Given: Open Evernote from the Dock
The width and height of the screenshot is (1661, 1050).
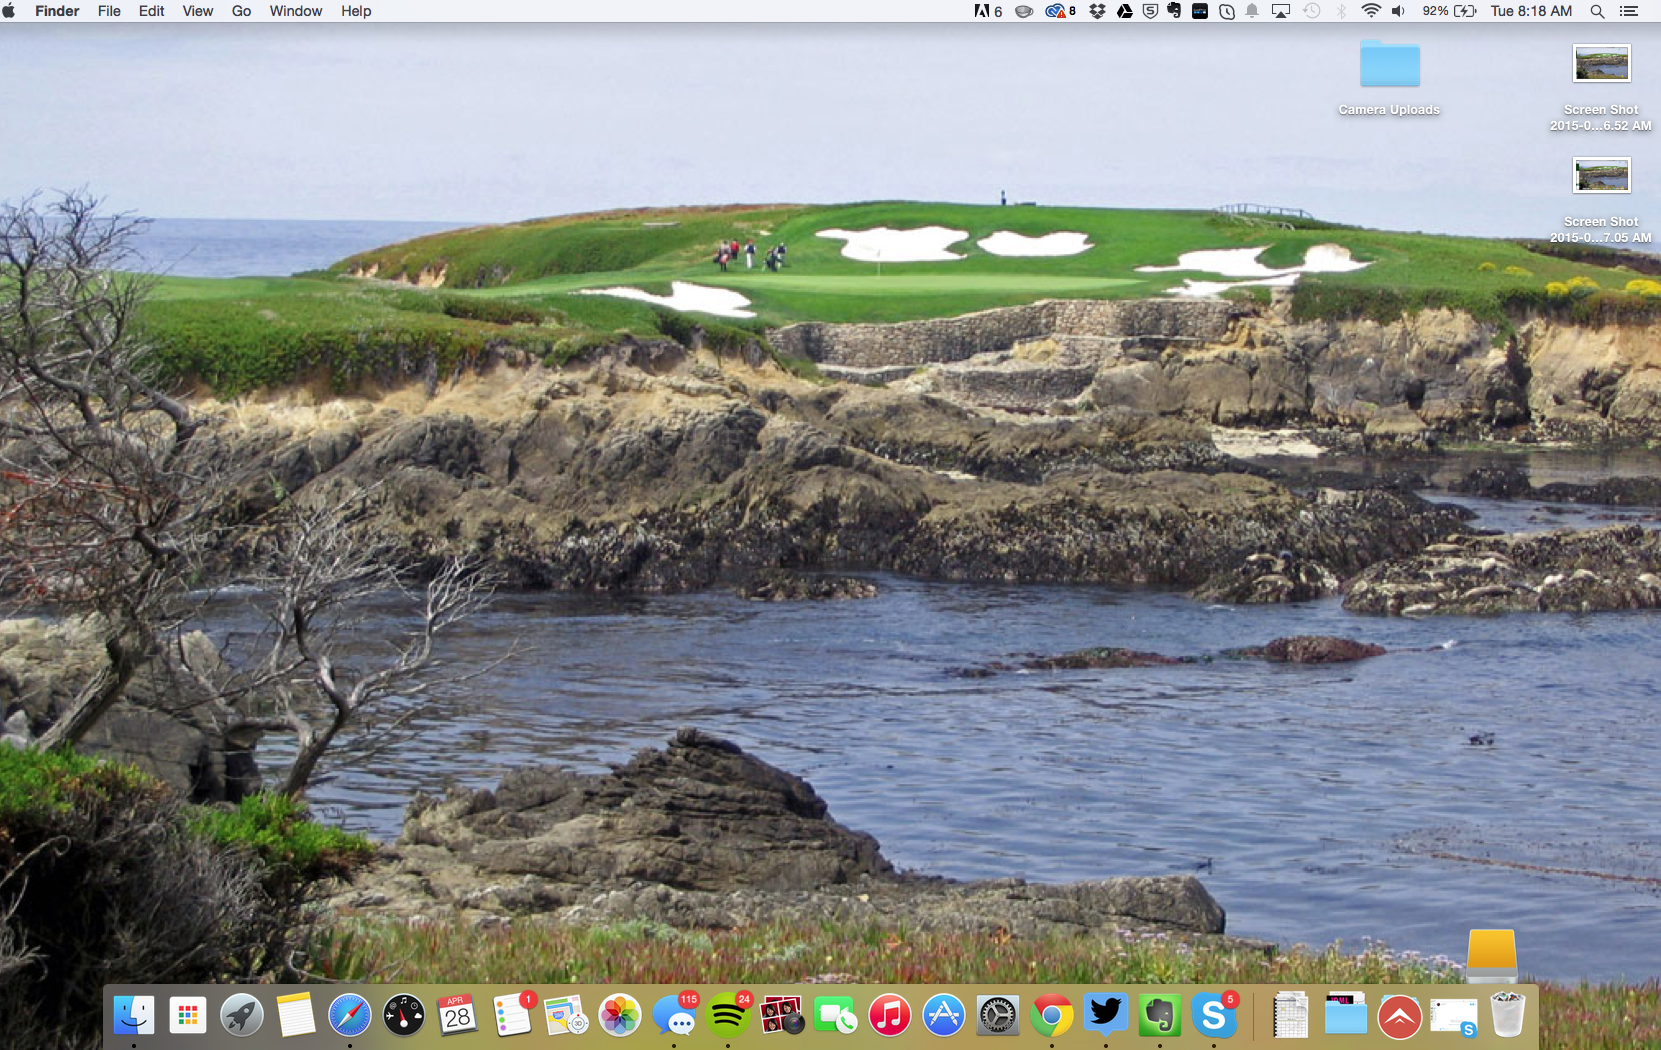Looking at the screenshot, I should point(1159,1016).
